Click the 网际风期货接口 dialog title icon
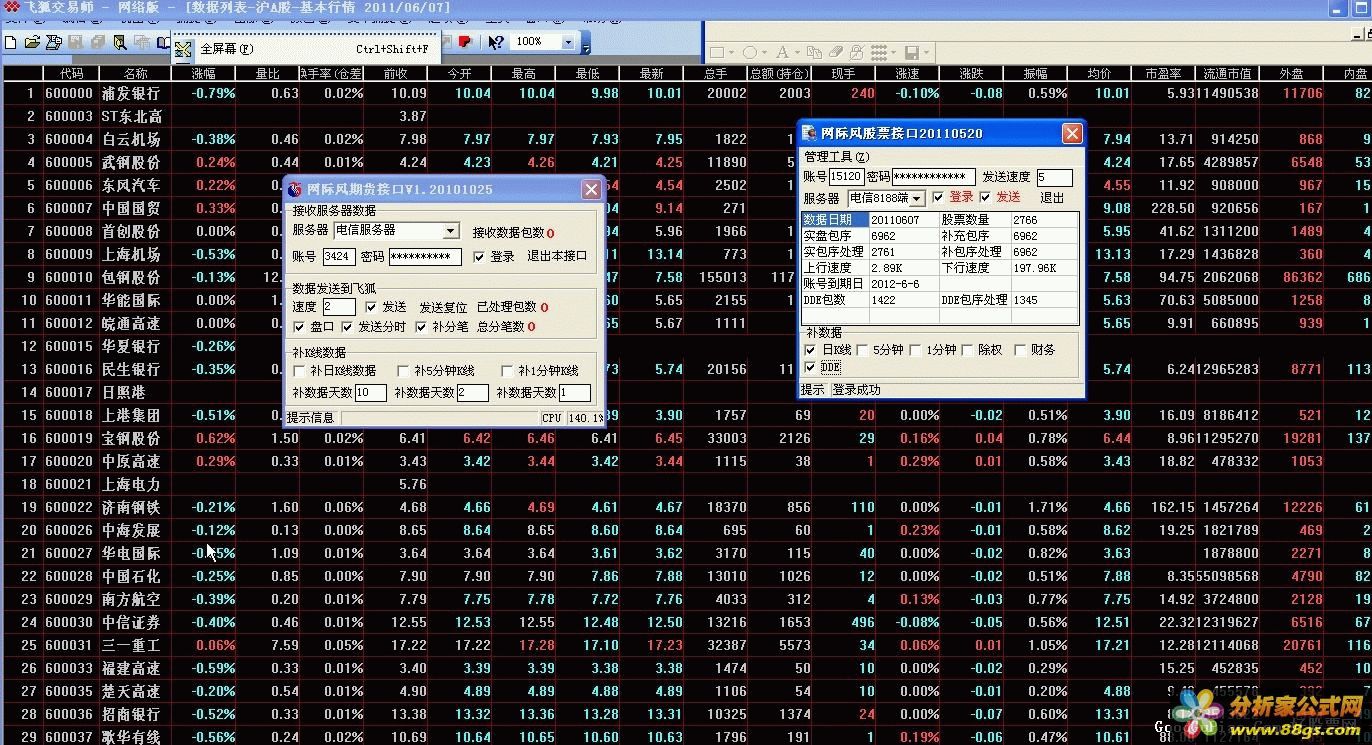1372x745 pixels. tap(295, 189)
